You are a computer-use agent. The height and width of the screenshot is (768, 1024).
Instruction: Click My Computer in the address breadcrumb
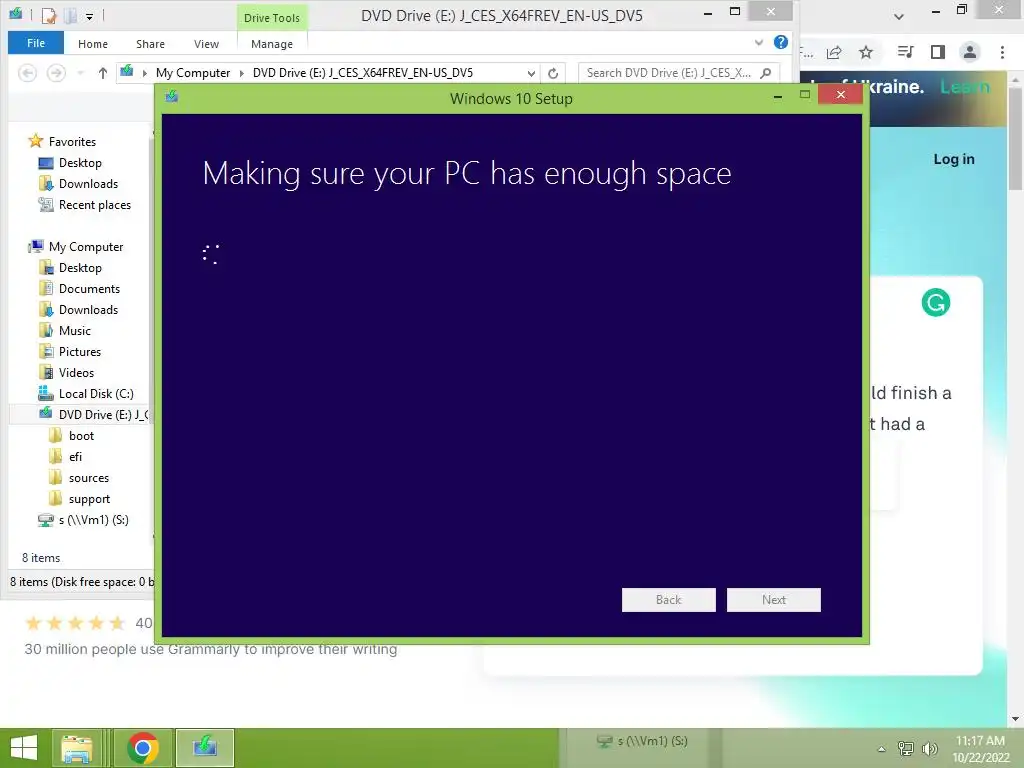point(193,73)
